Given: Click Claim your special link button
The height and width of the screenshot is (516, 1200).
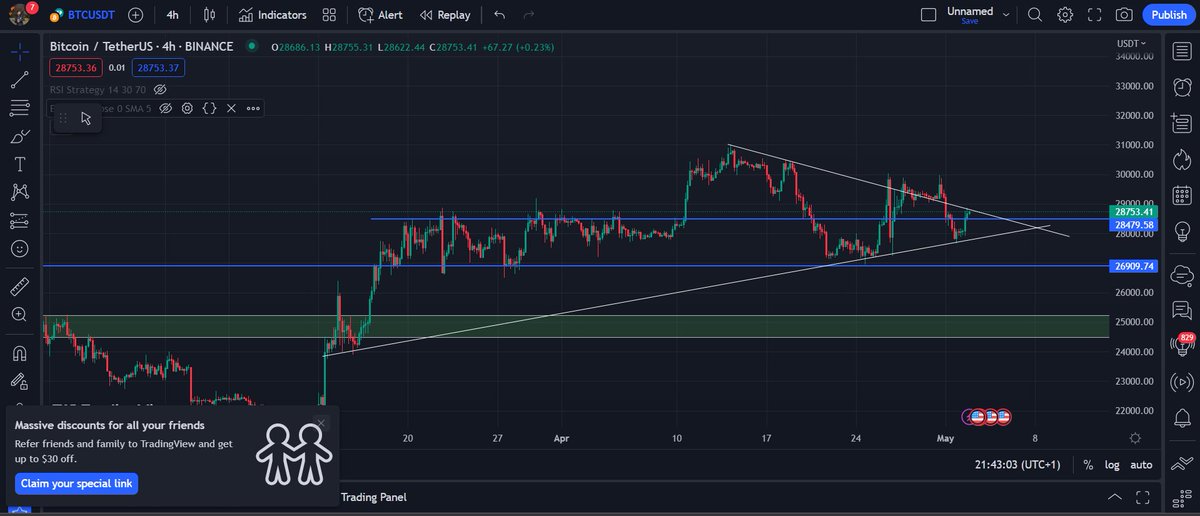Looking at the screenshot, I should (x=77, y=484).
